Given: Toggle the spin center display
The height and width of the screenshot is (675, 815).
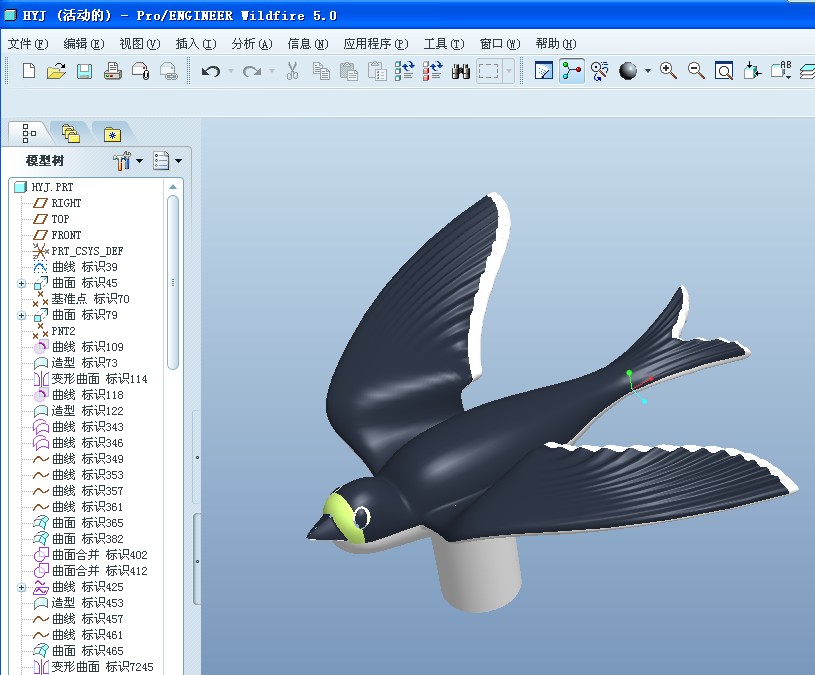Looking at the screenshot, I should pos(572,71).
